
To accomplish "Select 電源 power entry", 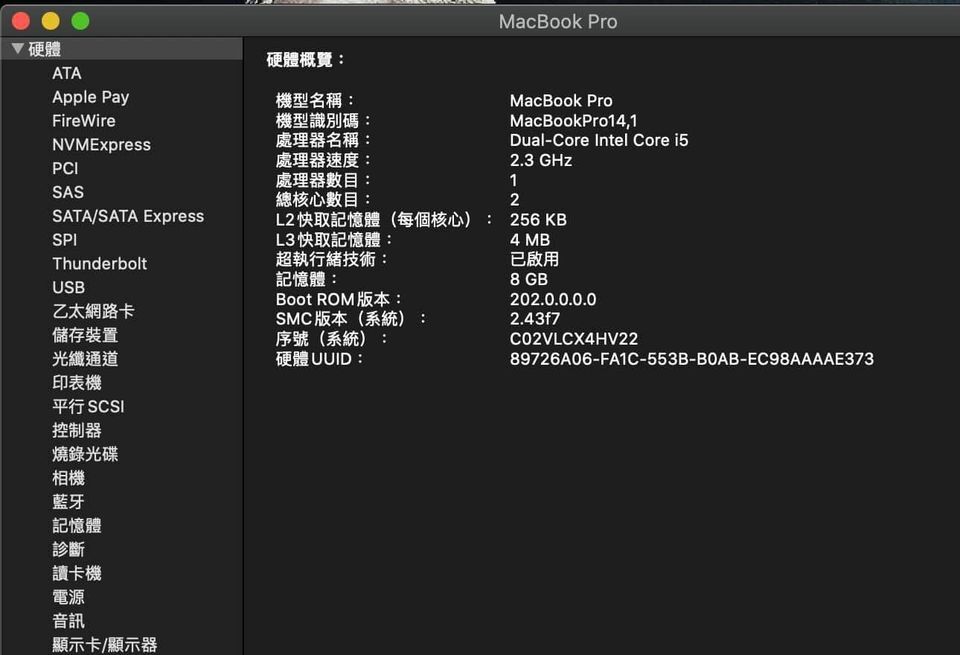I will pos(69,597).
